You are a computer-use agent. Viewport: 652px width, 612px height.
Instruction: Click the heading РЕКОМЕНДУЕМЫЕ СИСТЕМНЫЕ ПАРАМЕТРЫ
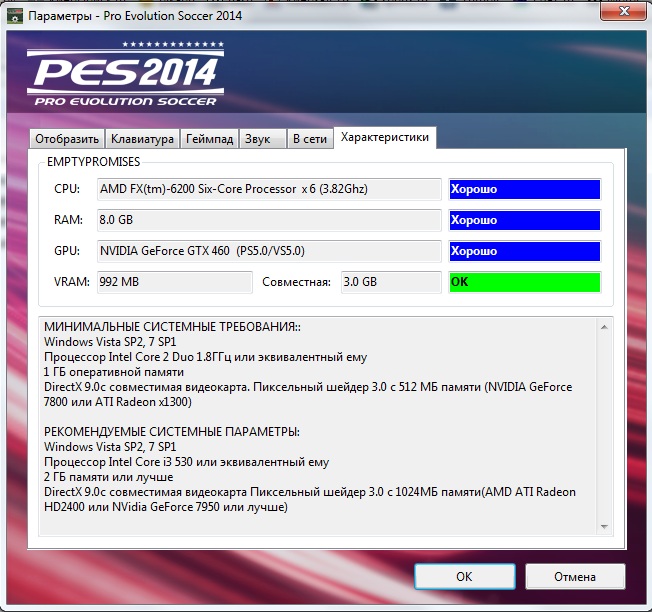(172, 432)
